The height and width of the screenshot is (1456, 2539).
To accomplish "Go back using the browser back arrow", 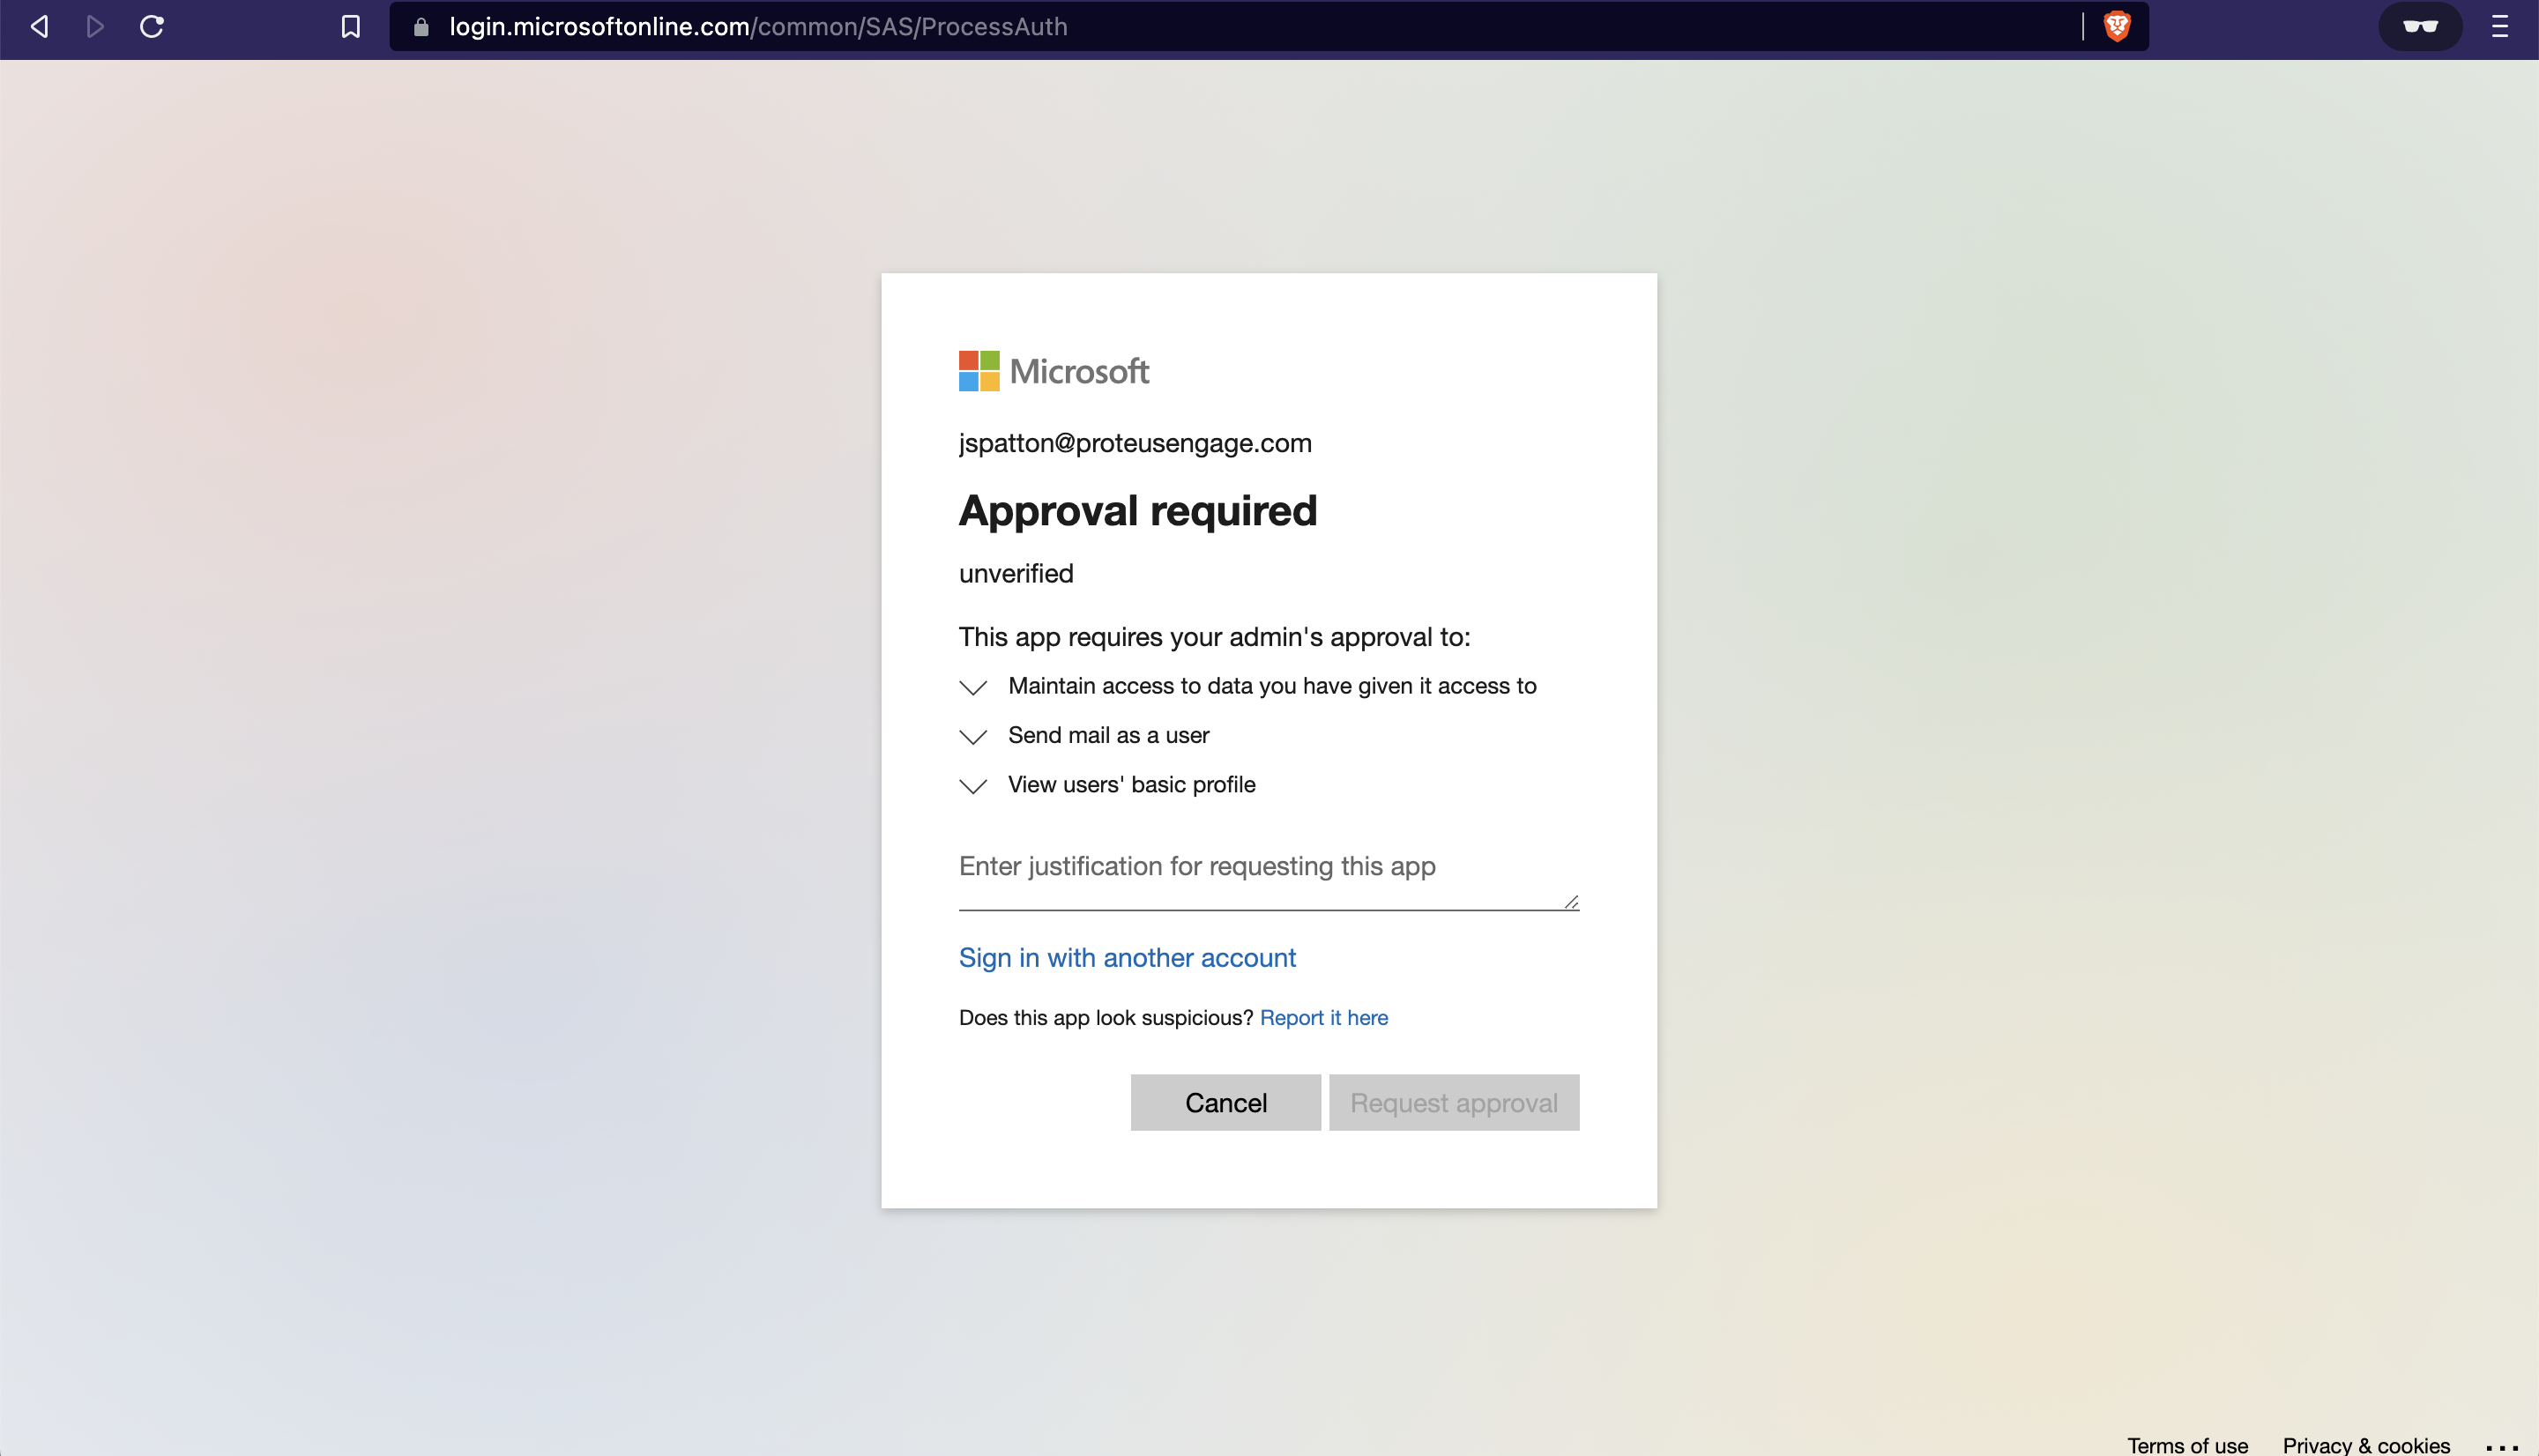I will click(x=40, y=27).
